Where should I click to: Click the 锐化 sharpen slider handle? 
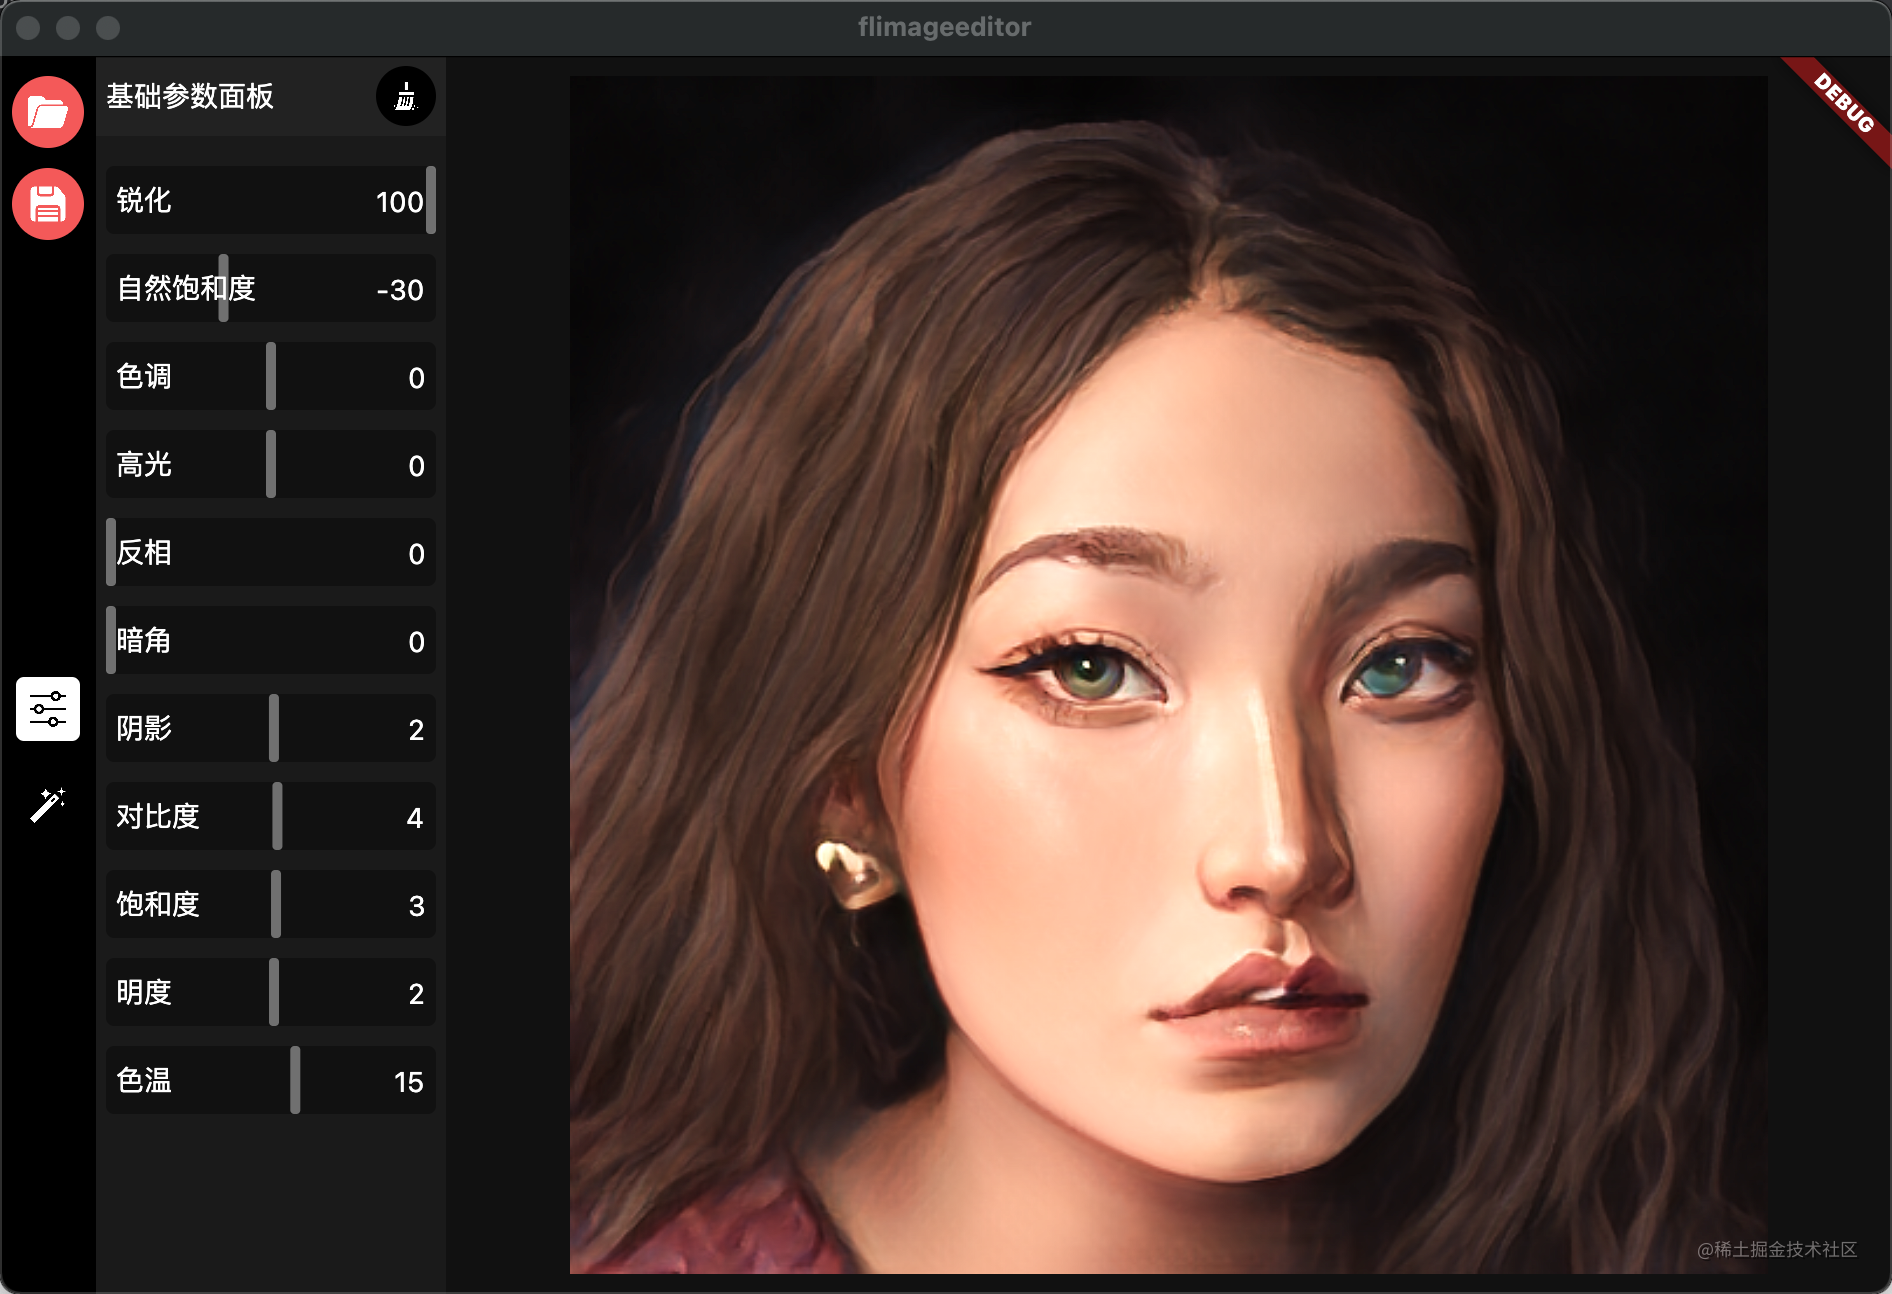pos(431,200)
